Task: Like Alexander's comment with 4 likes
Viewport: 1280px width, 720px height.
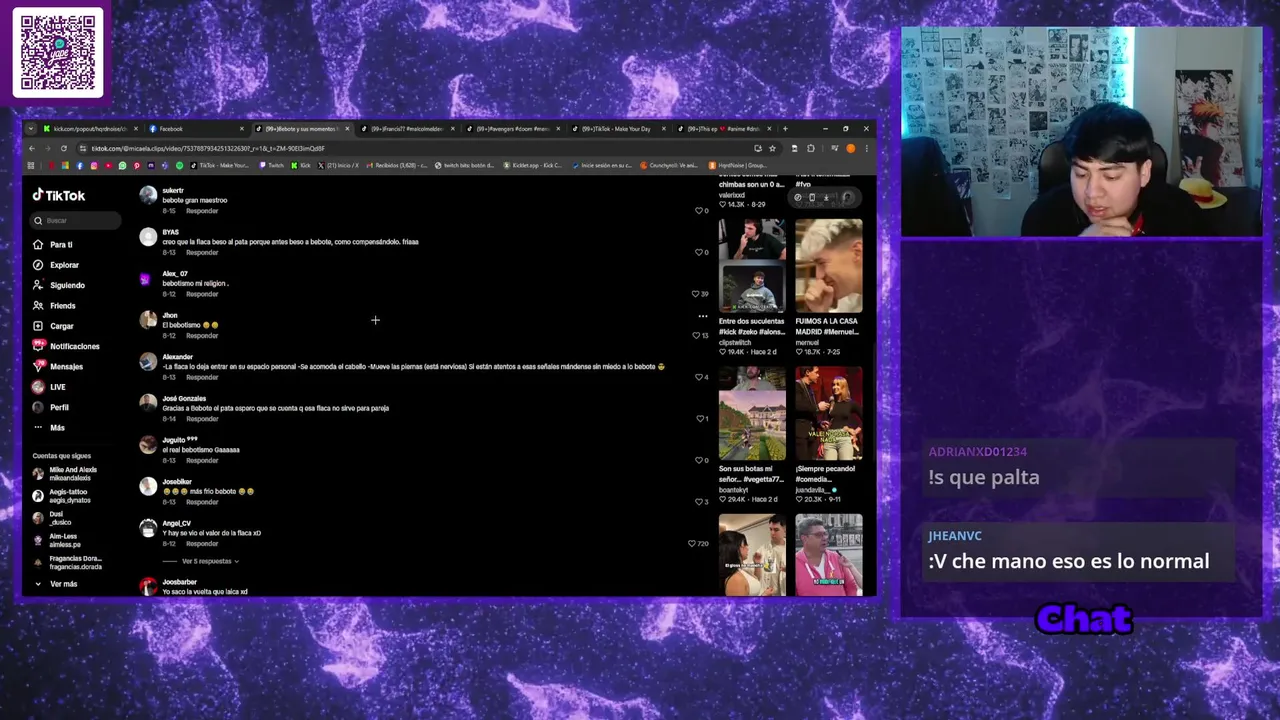Action: [x=699, y=377]
